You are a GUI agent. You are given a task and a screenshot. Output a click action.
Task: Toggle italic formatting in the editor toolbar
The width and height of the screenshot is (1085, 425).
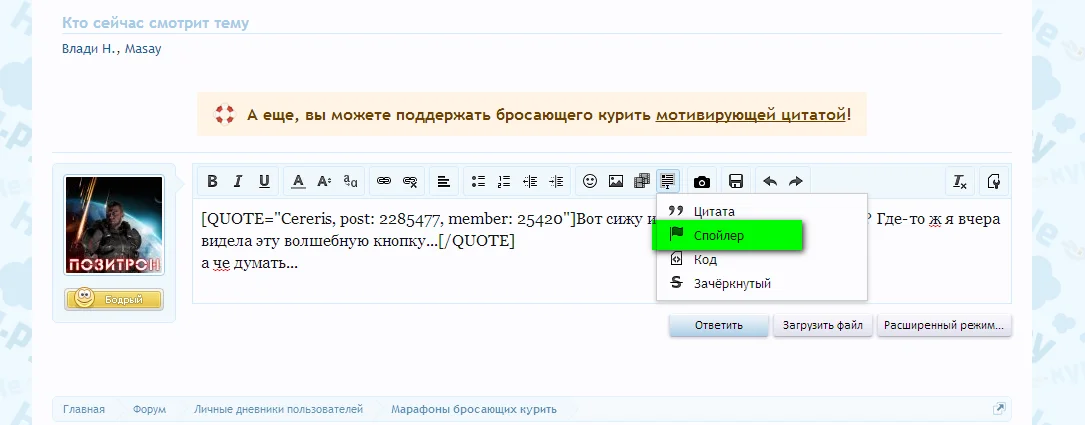[238, 181]
